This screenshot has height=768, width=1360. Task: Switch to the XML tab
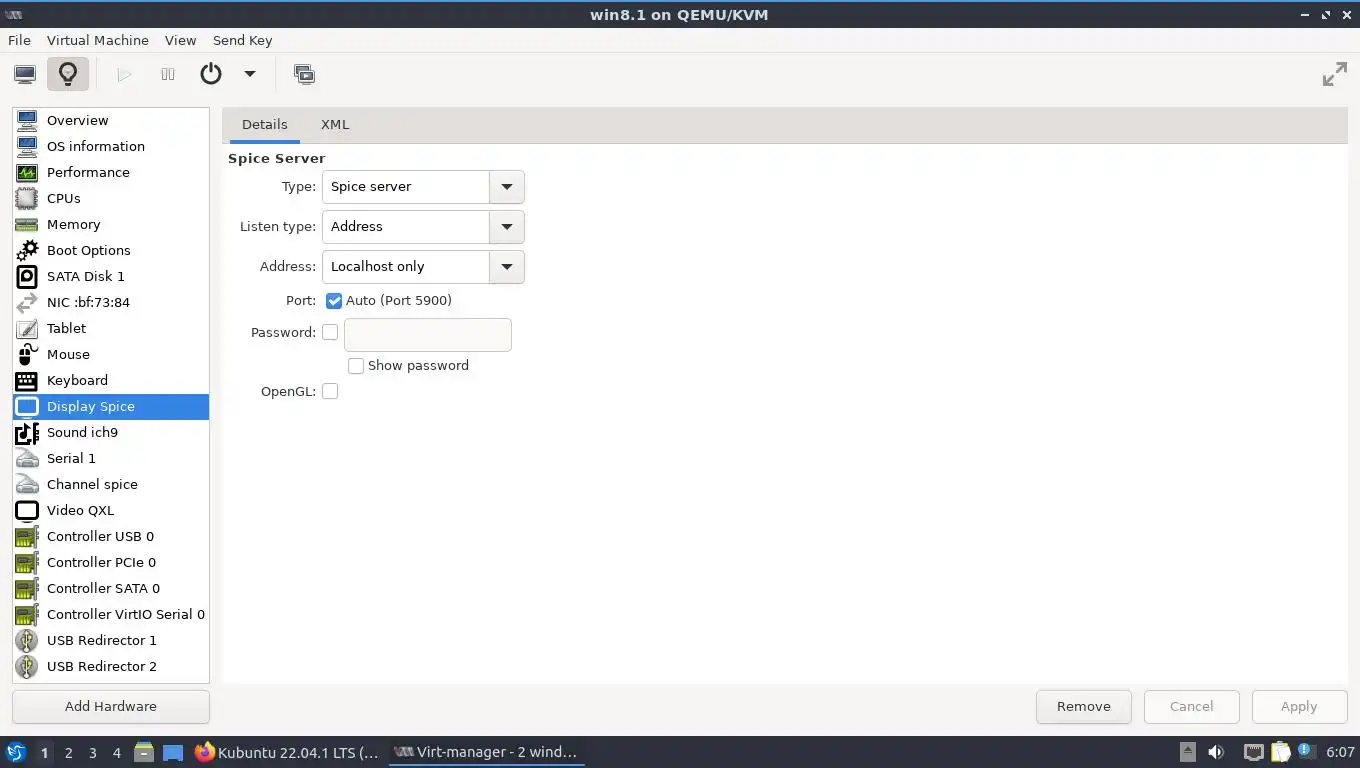[335, 125]
